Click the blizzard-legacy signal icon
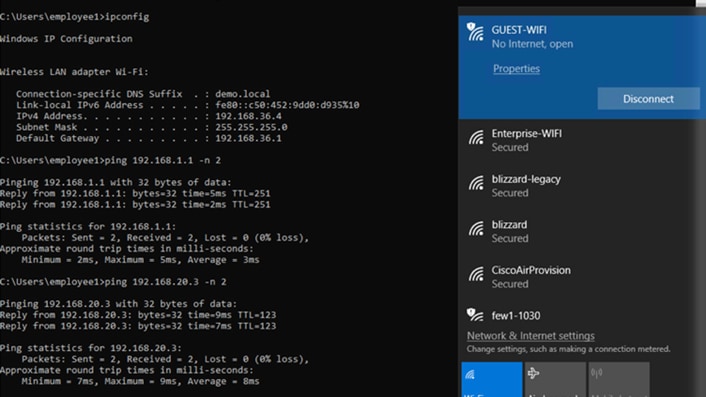This screenshot has width=706, height=397. [x=476, y=182]
